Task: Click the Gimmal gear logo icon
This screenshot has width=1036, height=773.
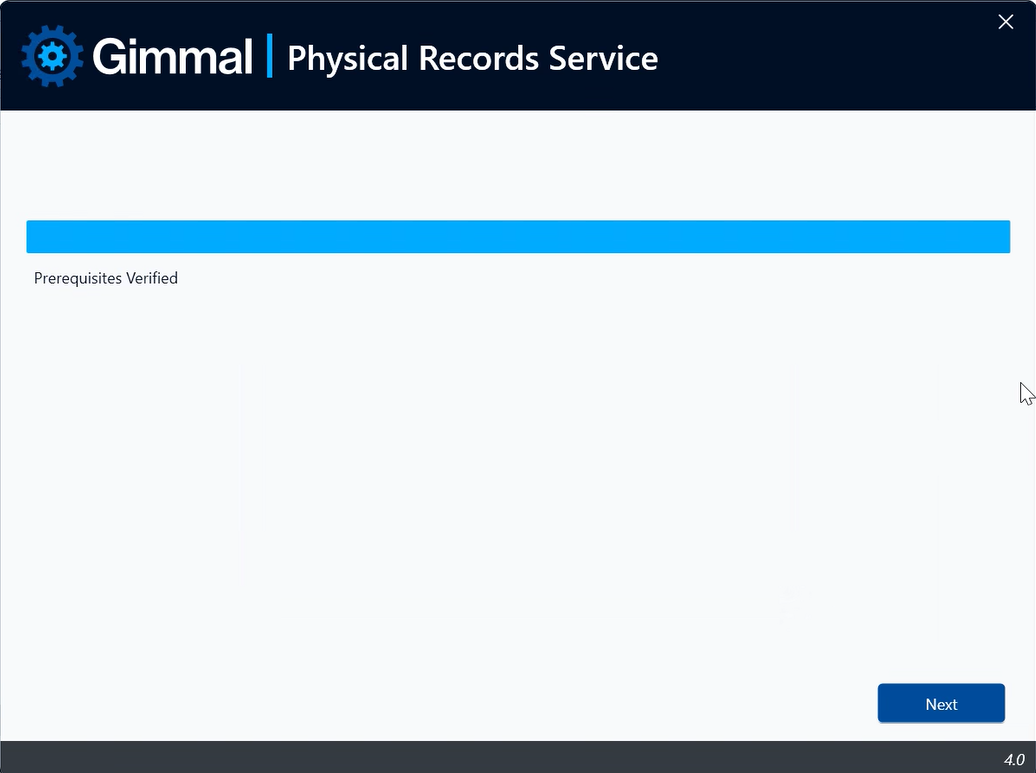Action: tap(52, 56)
